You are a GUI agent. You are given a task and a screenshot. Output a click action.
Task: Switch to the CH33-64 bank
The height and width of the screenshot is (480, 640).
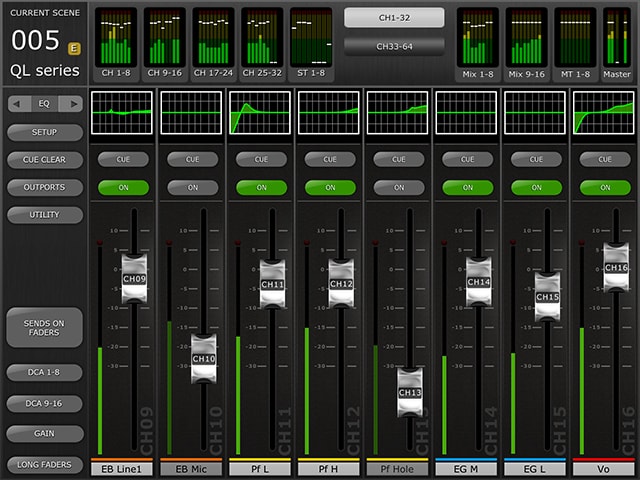393,46
